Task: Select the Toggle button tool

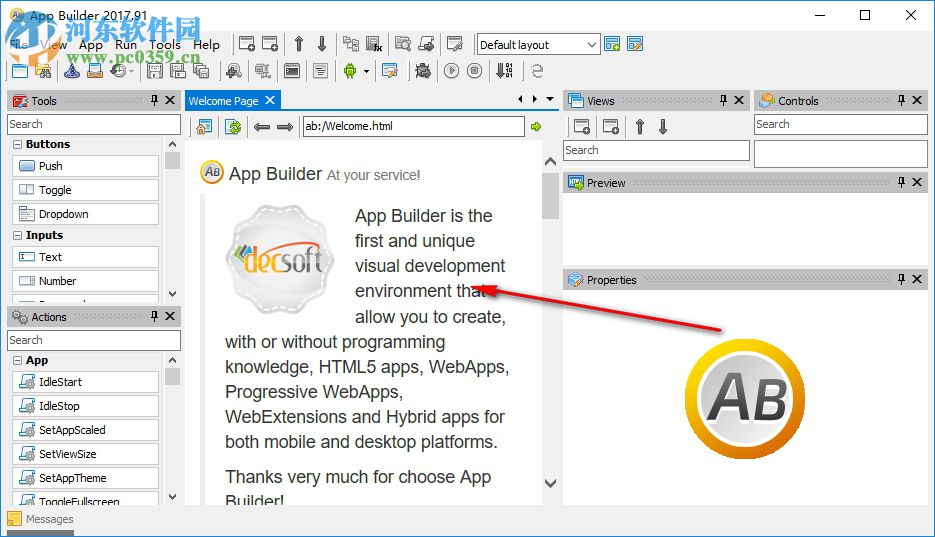Action: click(x=85, y=190)
